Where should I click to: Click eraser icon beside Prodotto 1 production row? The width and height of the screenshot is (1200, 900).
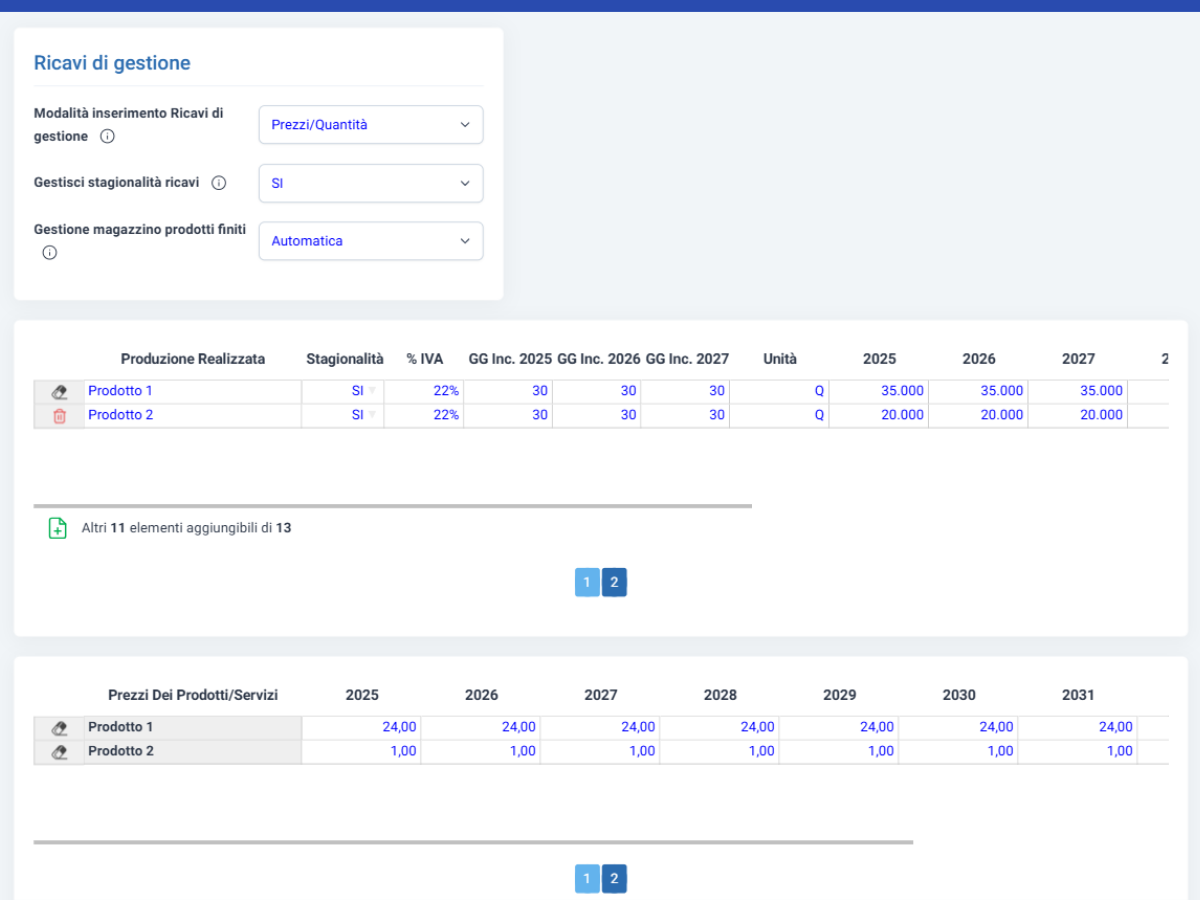59,391
